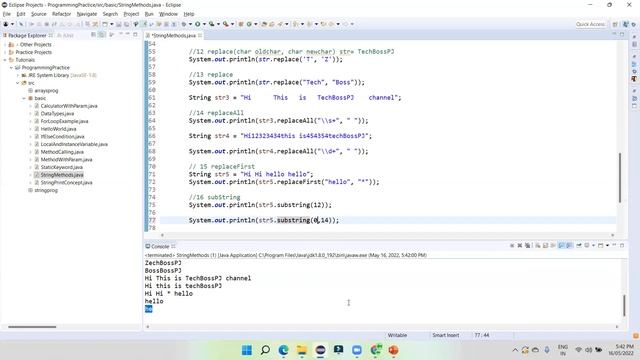Click the Smart Insert status bar entry
This screenshot has height=360, width=640.
pyautogui.click(x=446, y=335)
